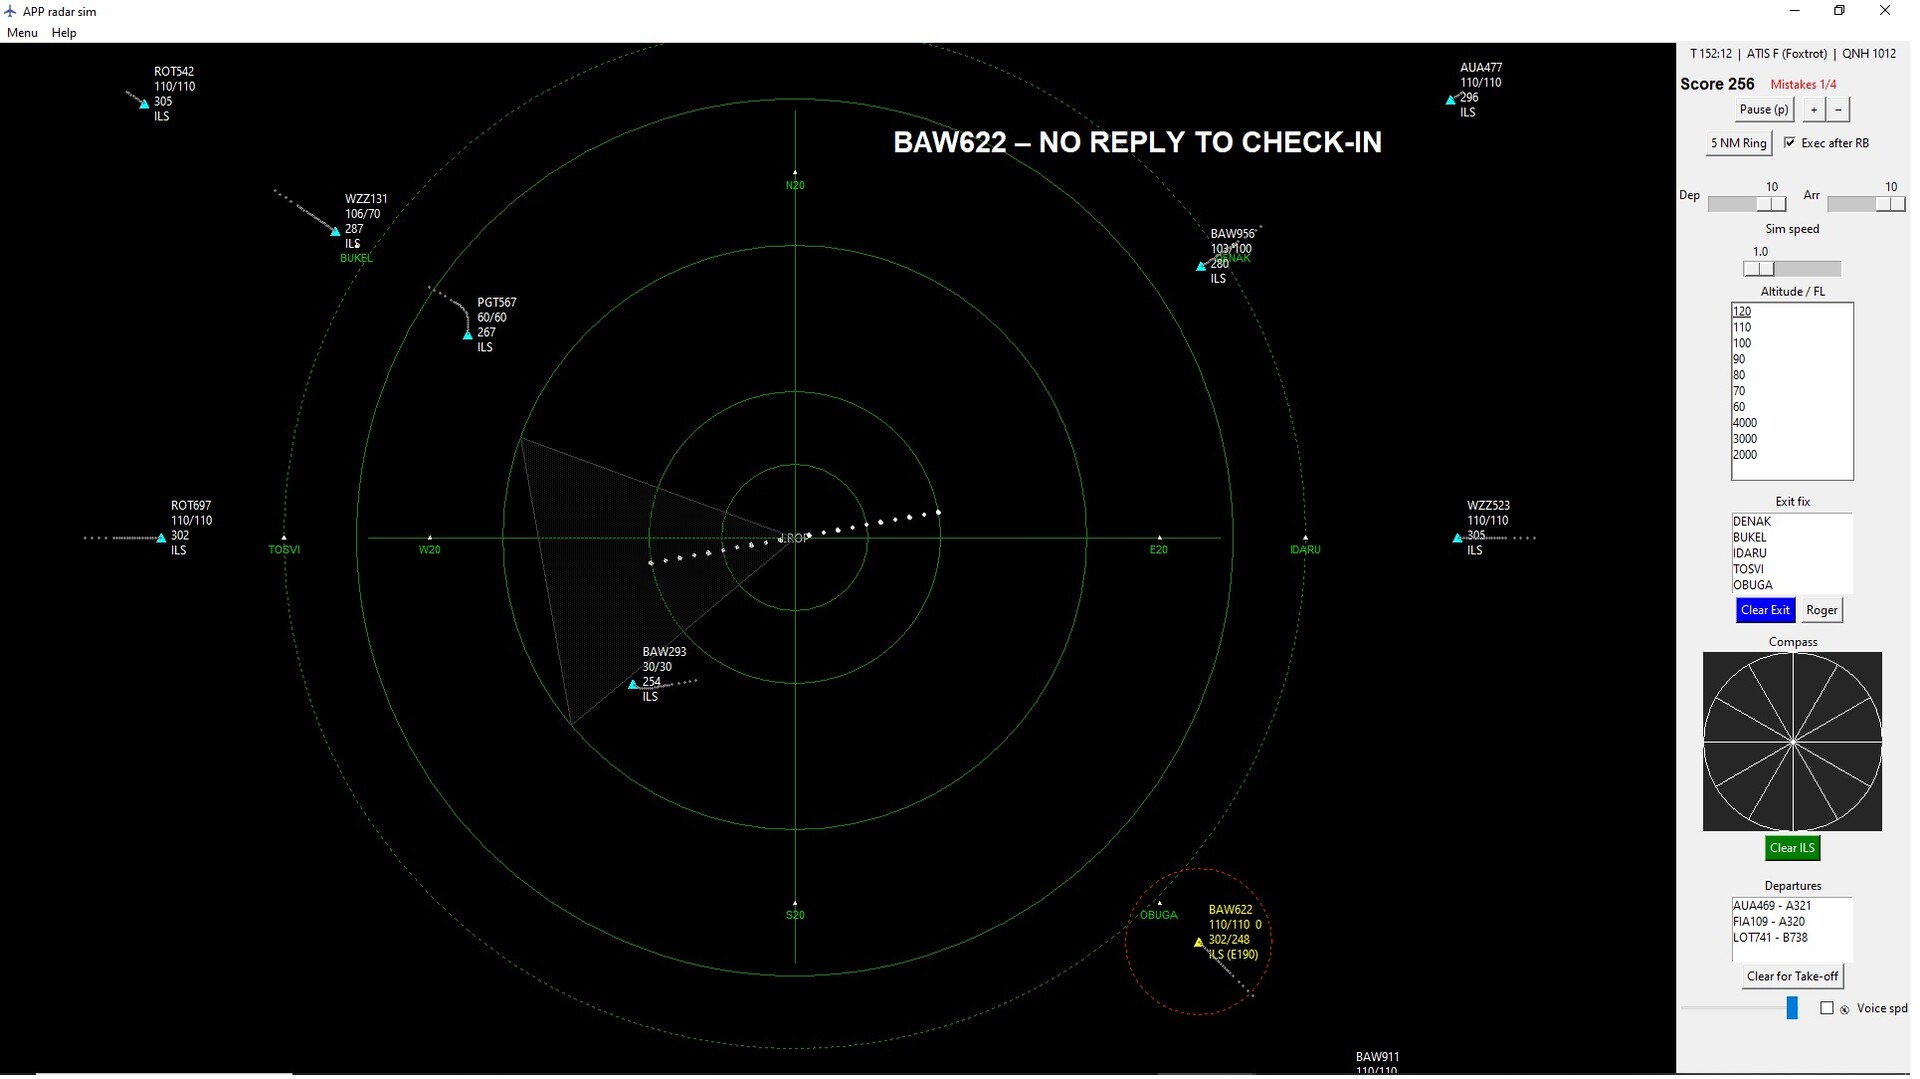Toggle the Exec after RB checkbox
Viewport: 1920px width, 1079px height.
click(x=1789, y=143)
